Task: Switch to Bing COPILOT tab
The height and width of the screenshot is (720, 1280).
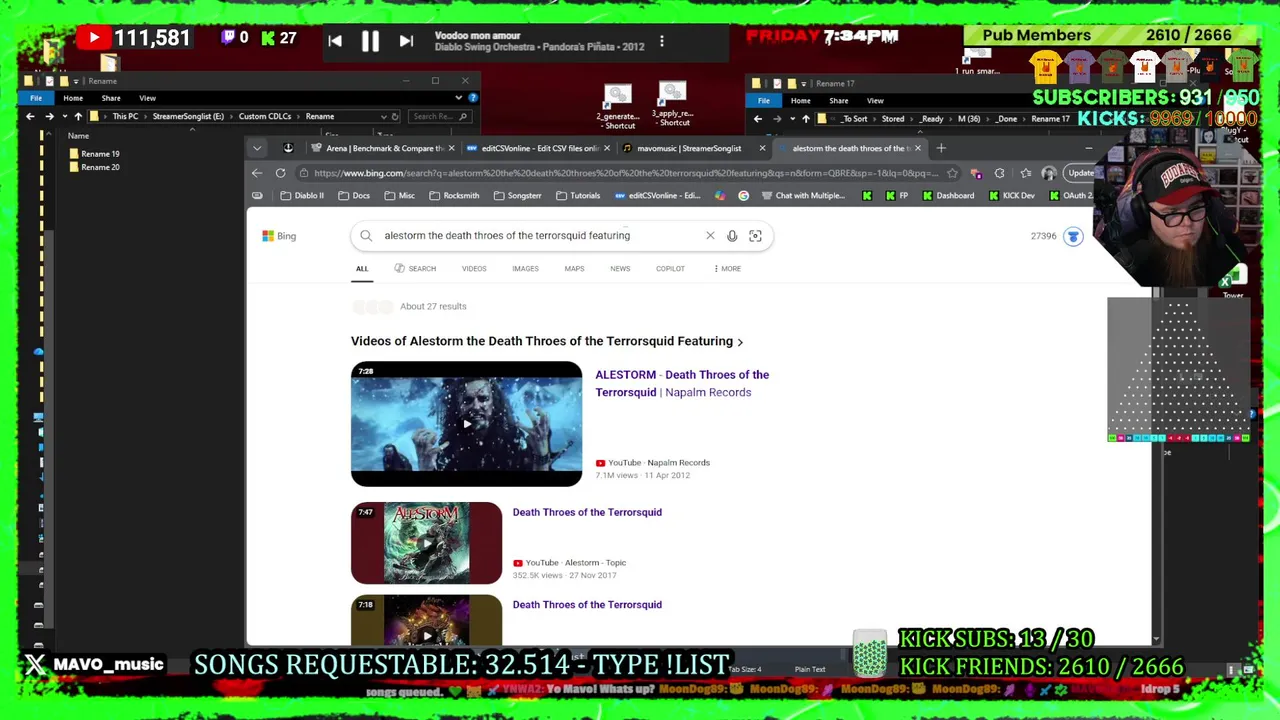Action: tap(670, 268)
